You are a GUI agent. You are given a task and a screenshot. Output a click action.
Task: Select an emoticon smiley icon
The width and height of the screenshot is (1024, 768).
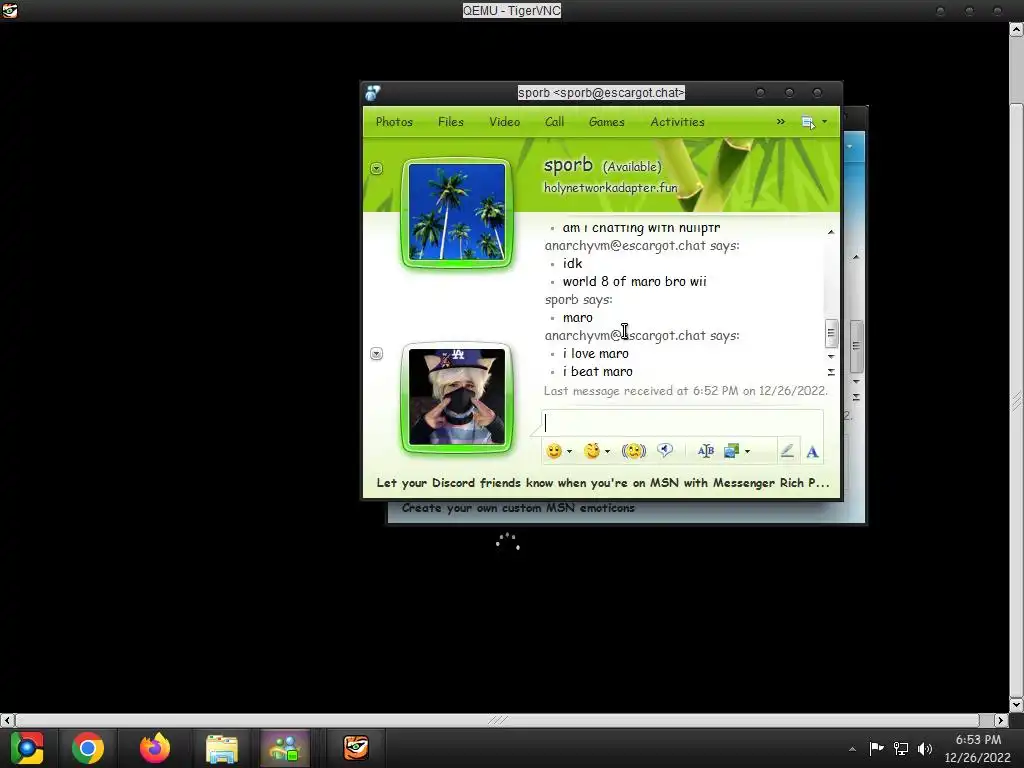554,451
